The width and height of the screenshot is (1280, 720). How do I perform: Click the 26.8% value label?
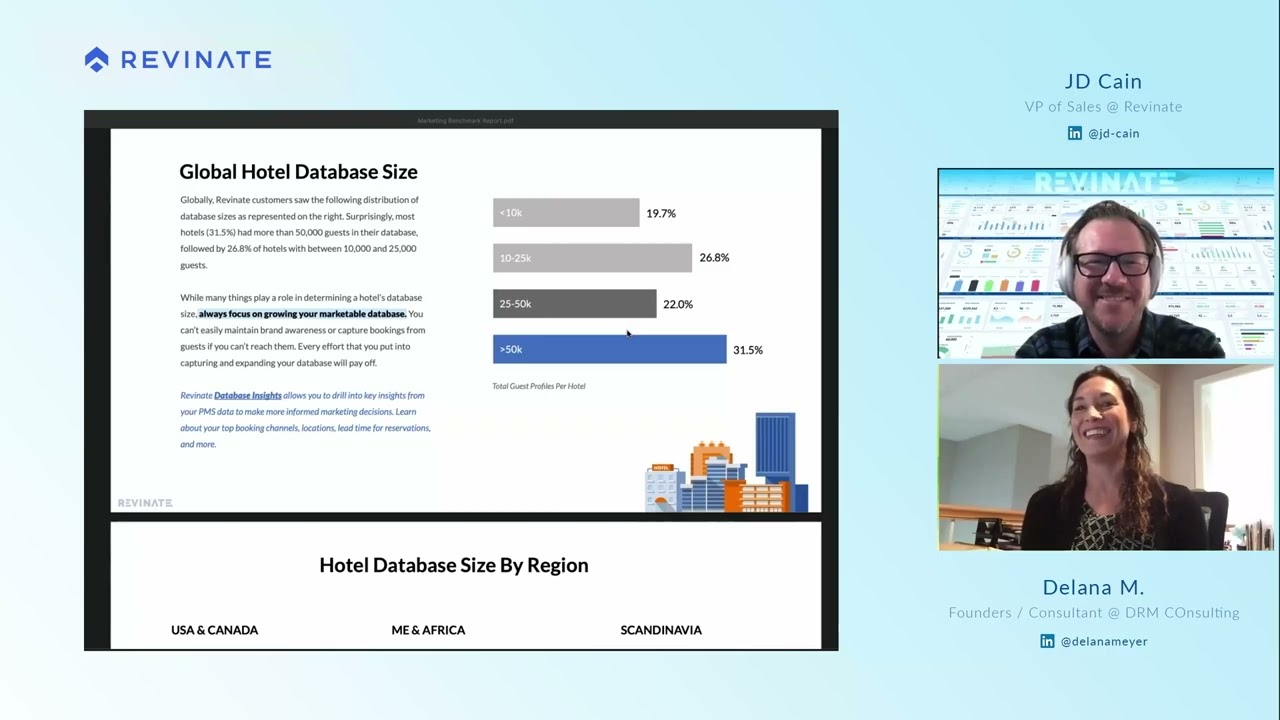pos(714,258)
